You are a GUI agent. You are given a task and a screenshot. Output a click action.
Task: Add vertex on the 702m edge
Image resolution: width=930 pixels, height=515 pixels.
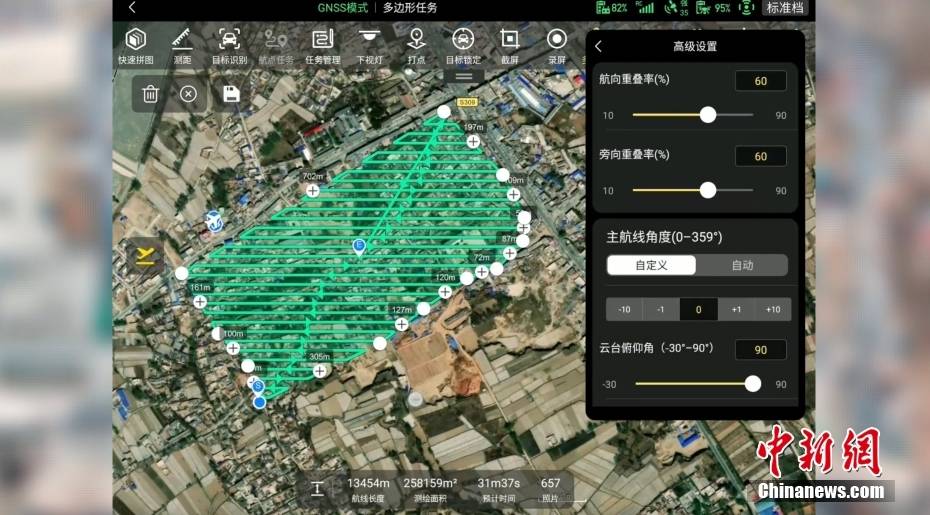point(313,190)
